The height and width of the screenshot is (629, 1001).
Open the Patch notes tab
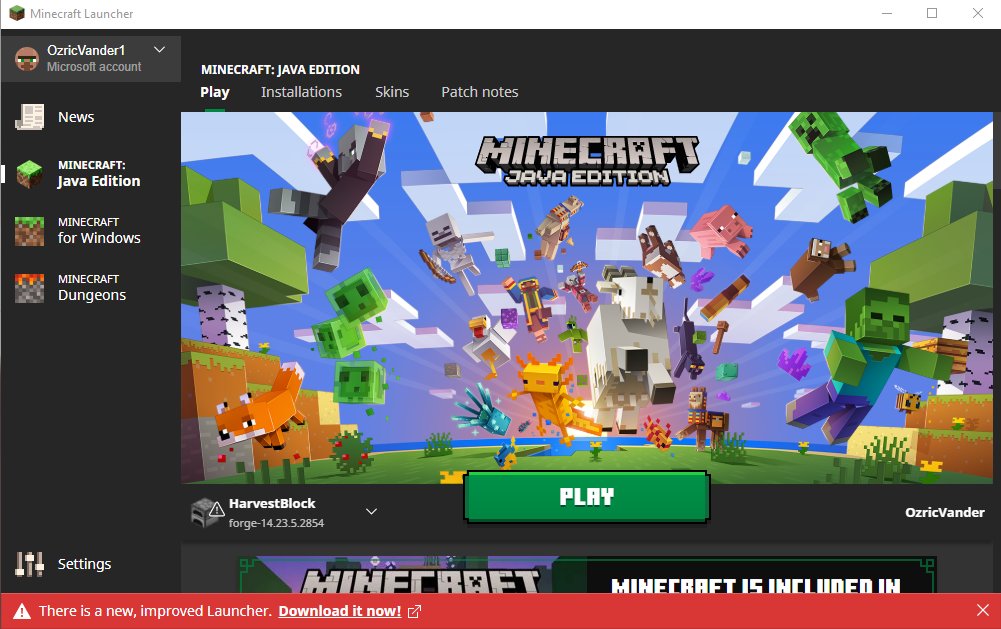(x=479, y=92)
